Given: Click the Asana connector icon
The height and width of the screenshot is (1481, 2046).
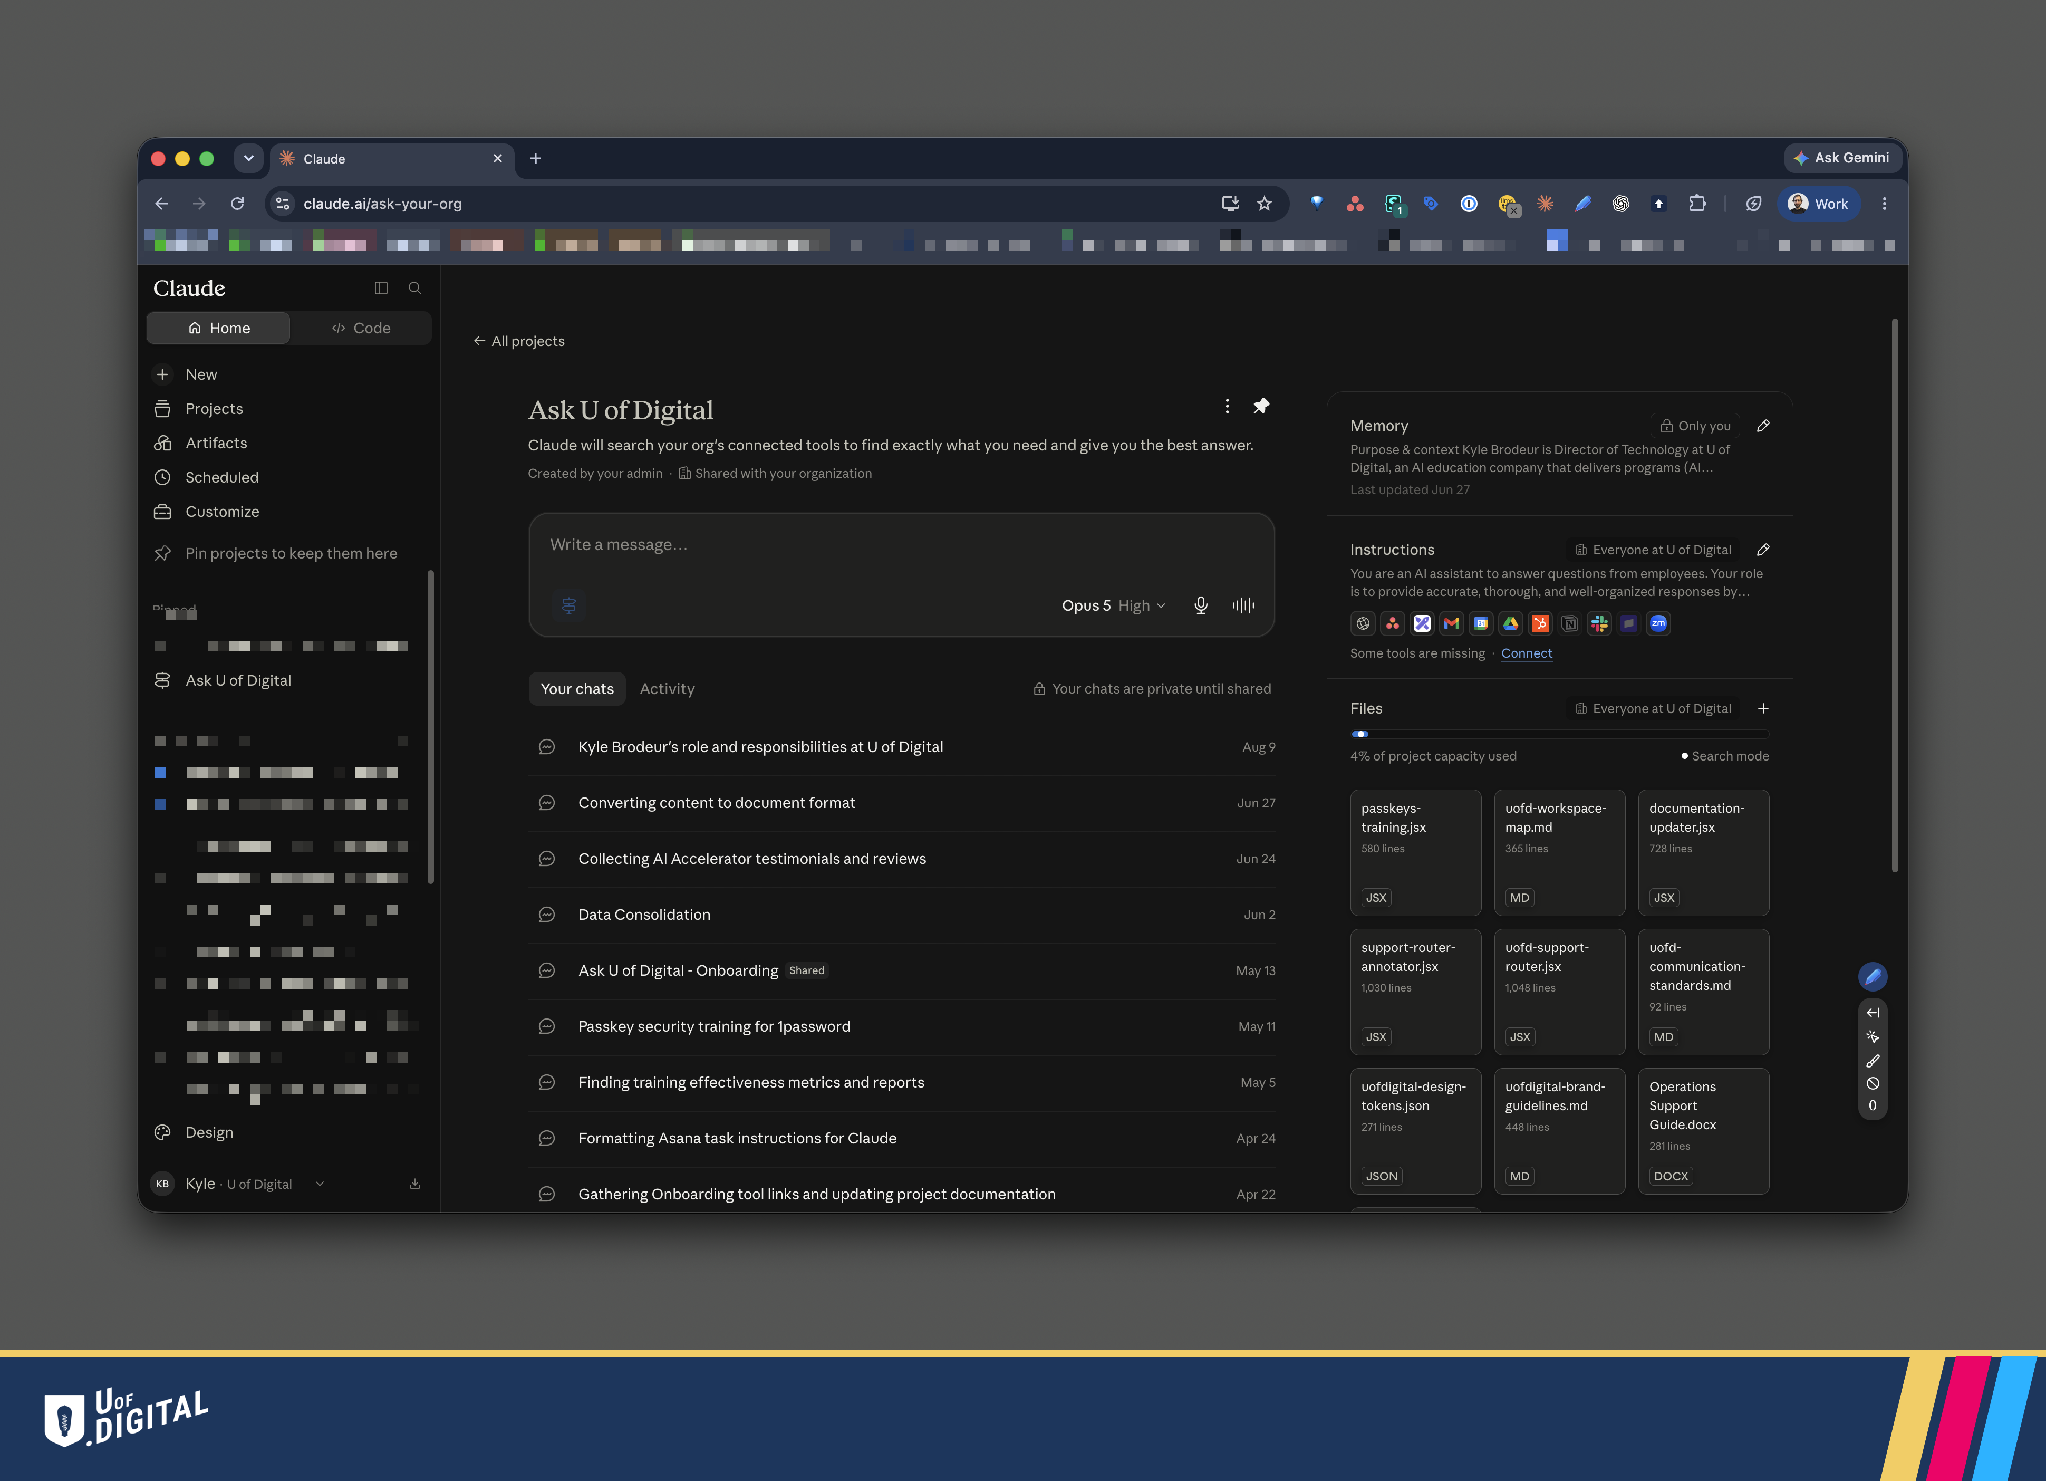Looking at the screenshot, I should click(x=1392, y=623).
